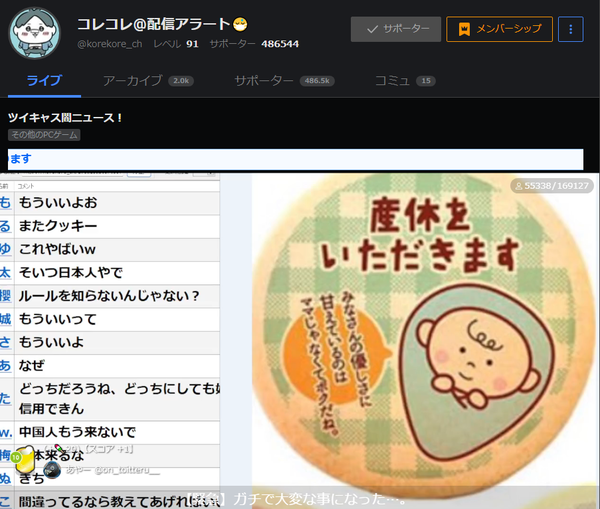Switch to the コミュ tab
The height and width of the screenshot is (509, 600).
[405, 81]
